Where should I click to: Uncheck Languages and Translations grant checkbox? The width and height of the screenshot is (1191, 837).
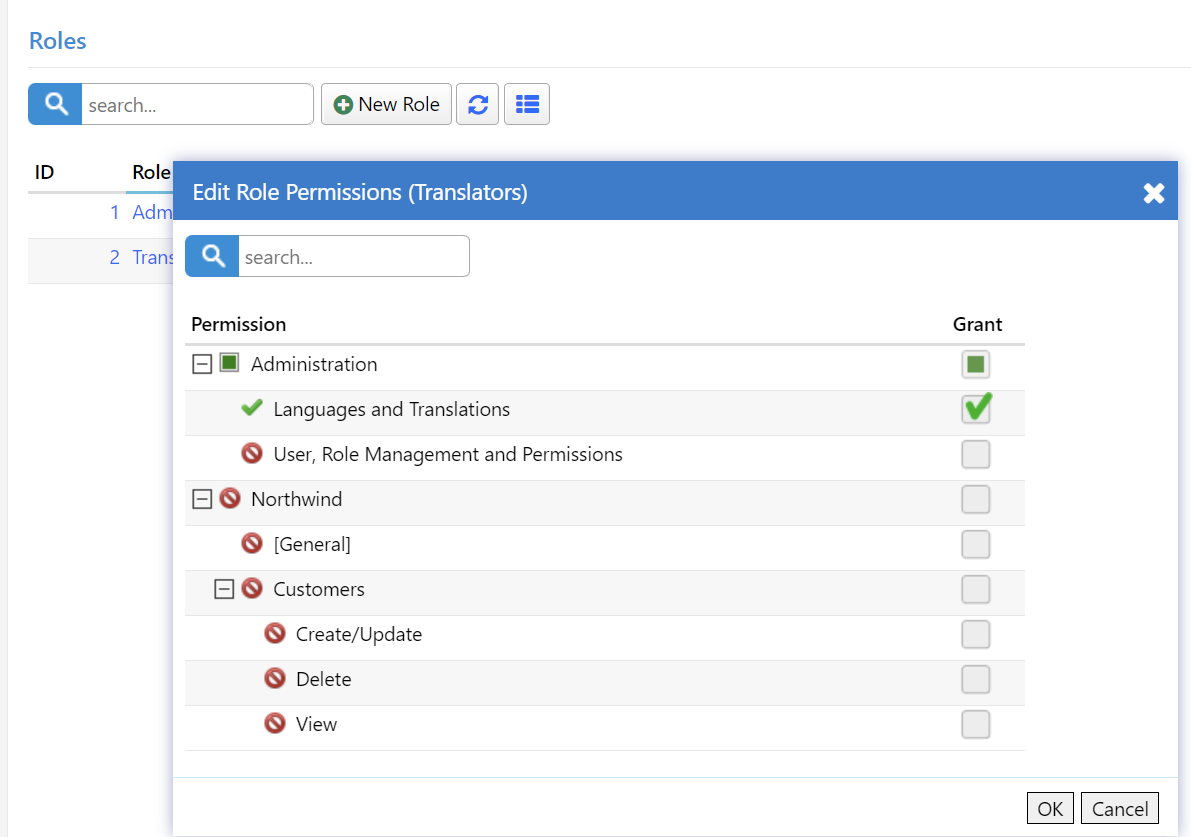click(976, 409)
